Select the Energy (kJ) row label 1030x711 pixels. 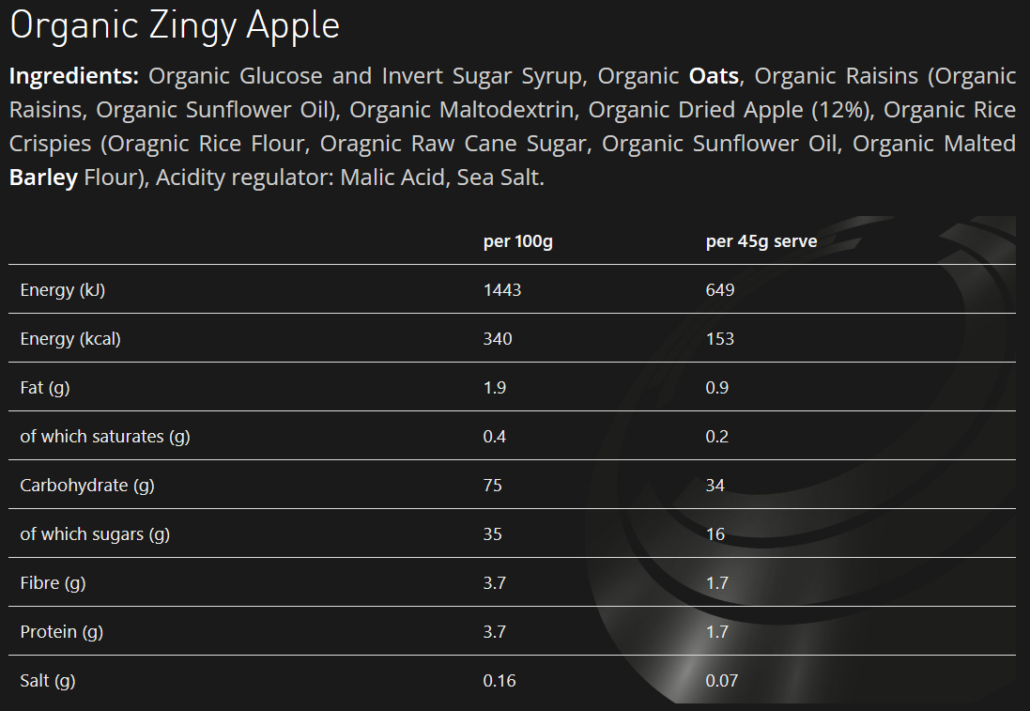(63, 290)
